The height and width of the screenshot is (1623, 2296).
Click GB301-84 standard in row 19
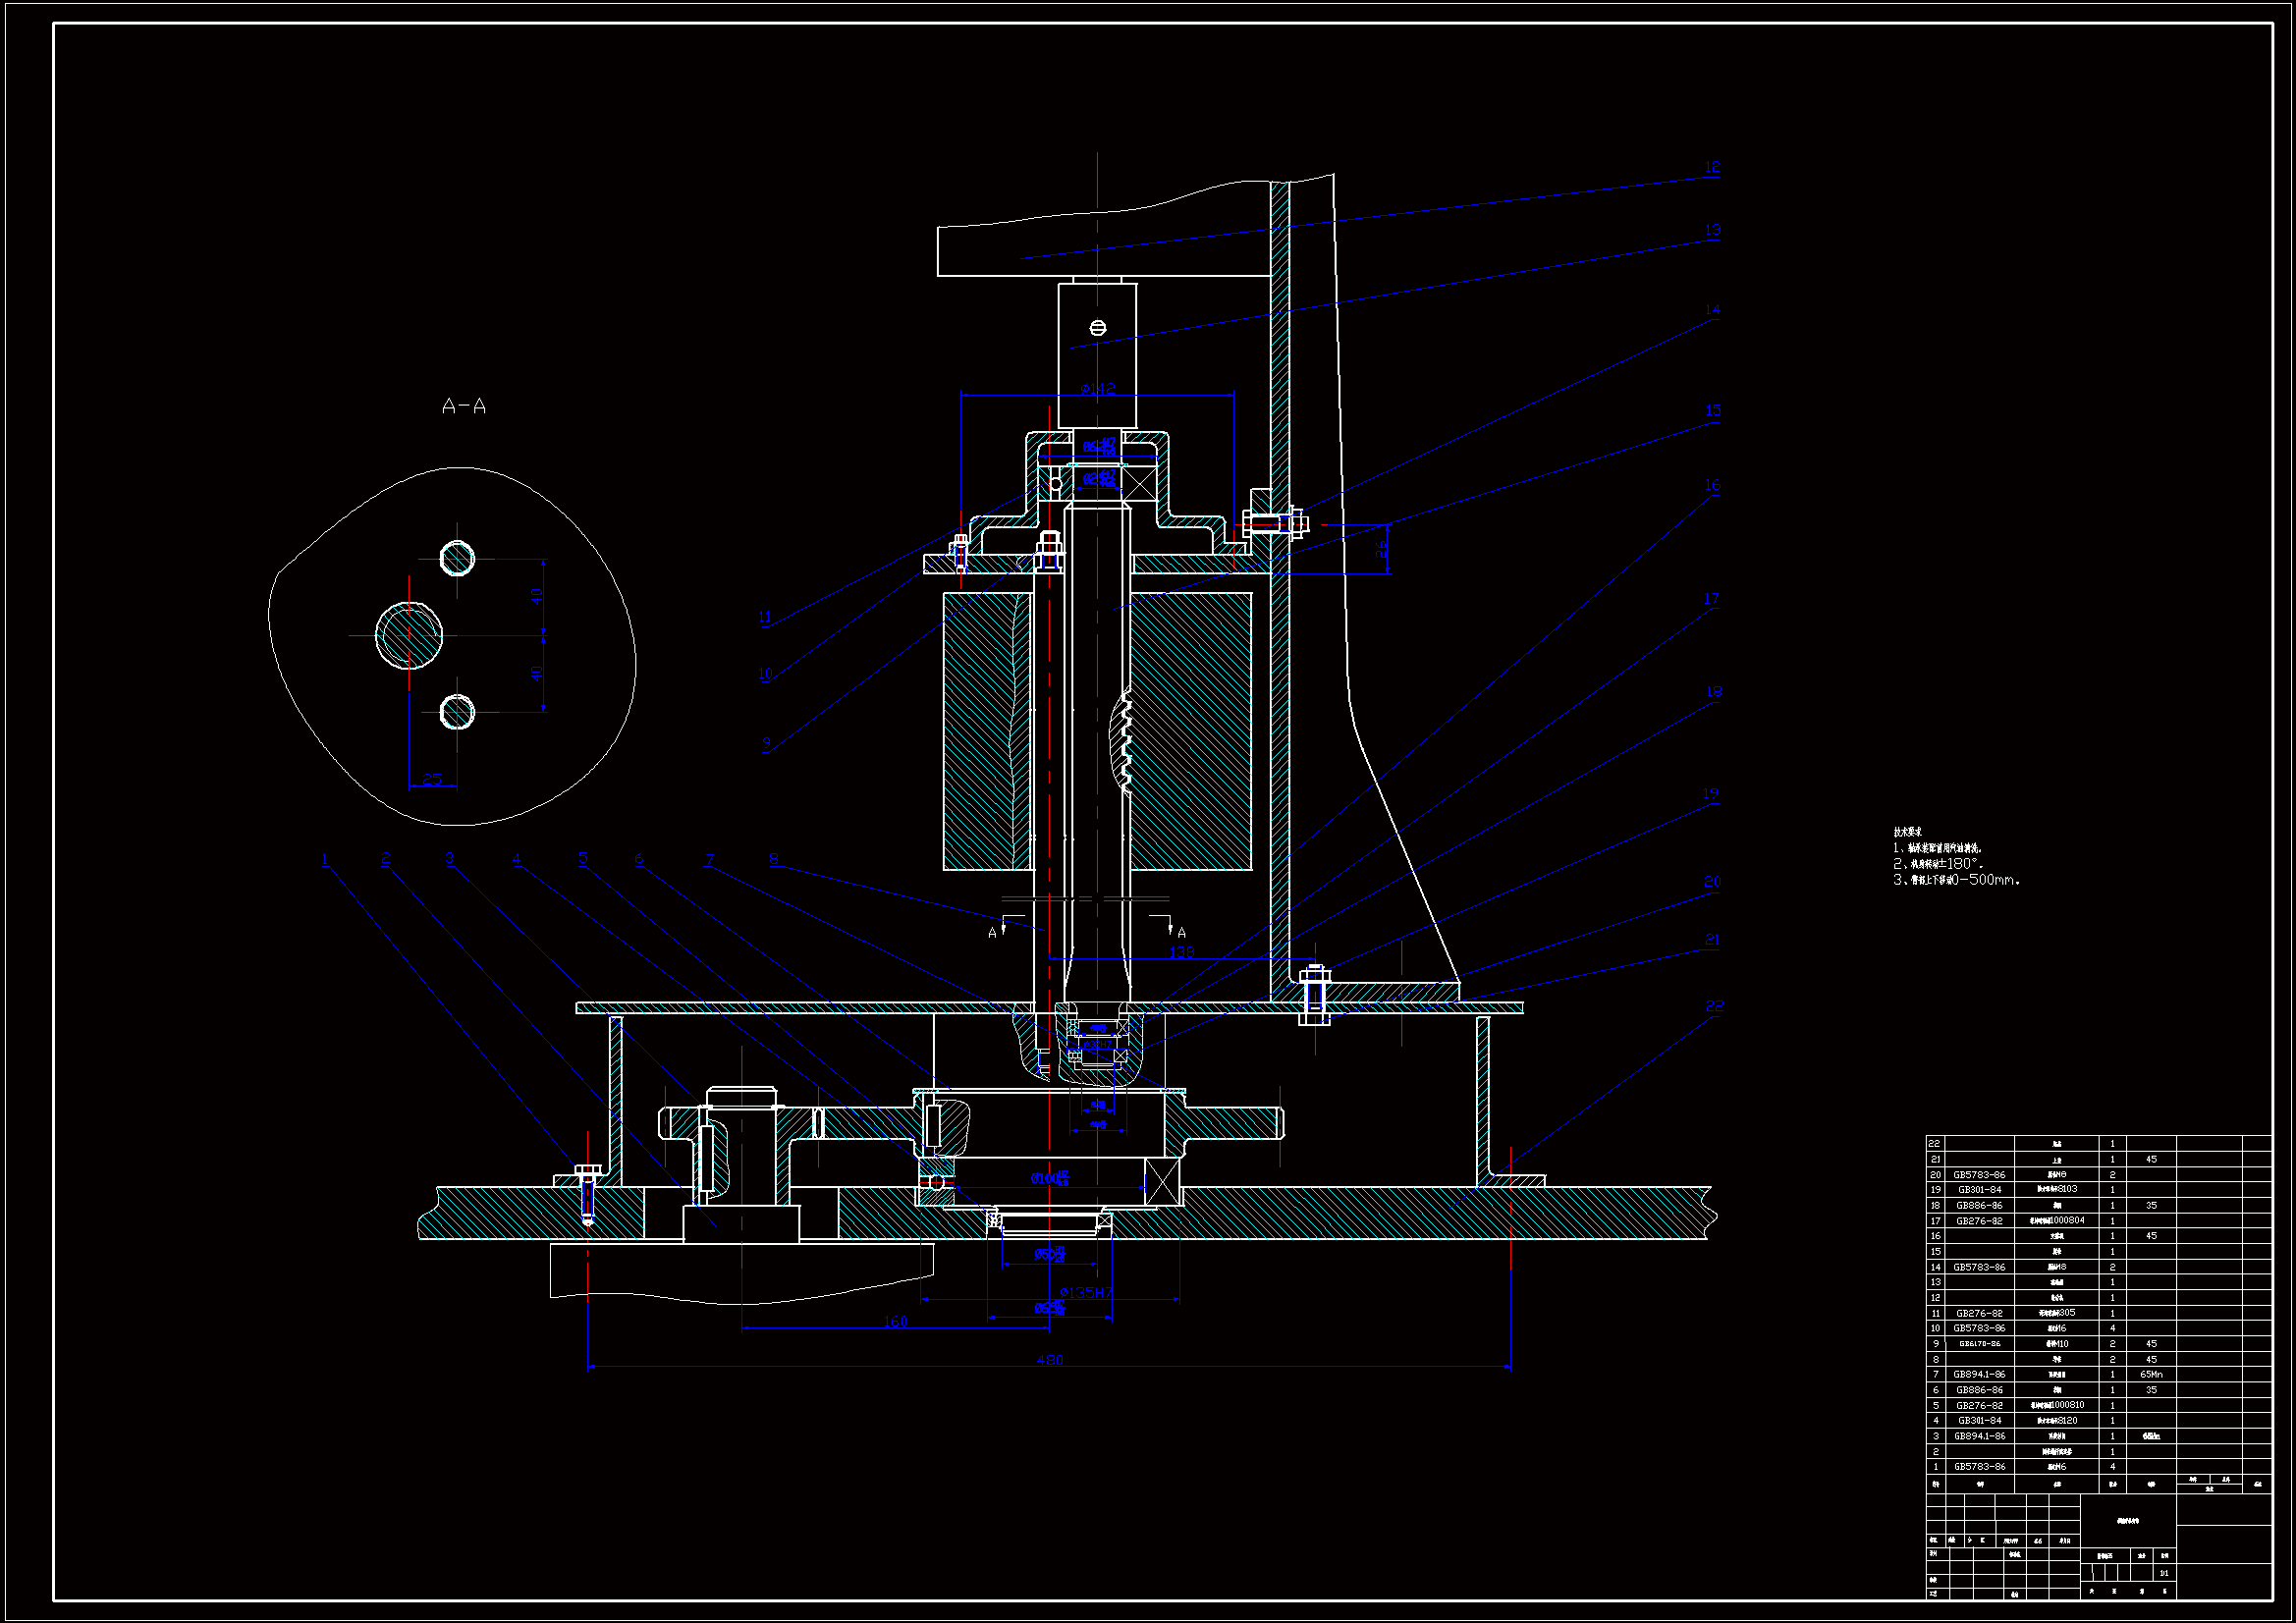click(x=1979, y=1190)
